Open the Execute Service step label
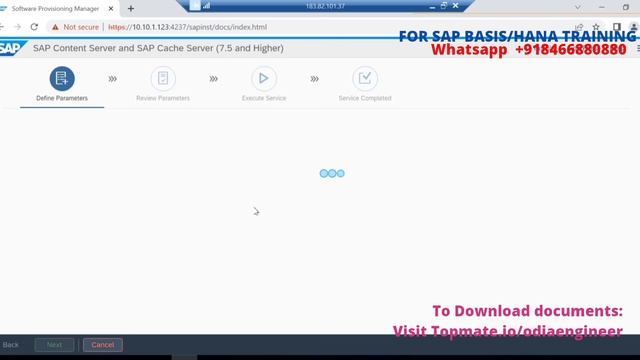This screenshot has width=640, height=360. coord(264,98)
